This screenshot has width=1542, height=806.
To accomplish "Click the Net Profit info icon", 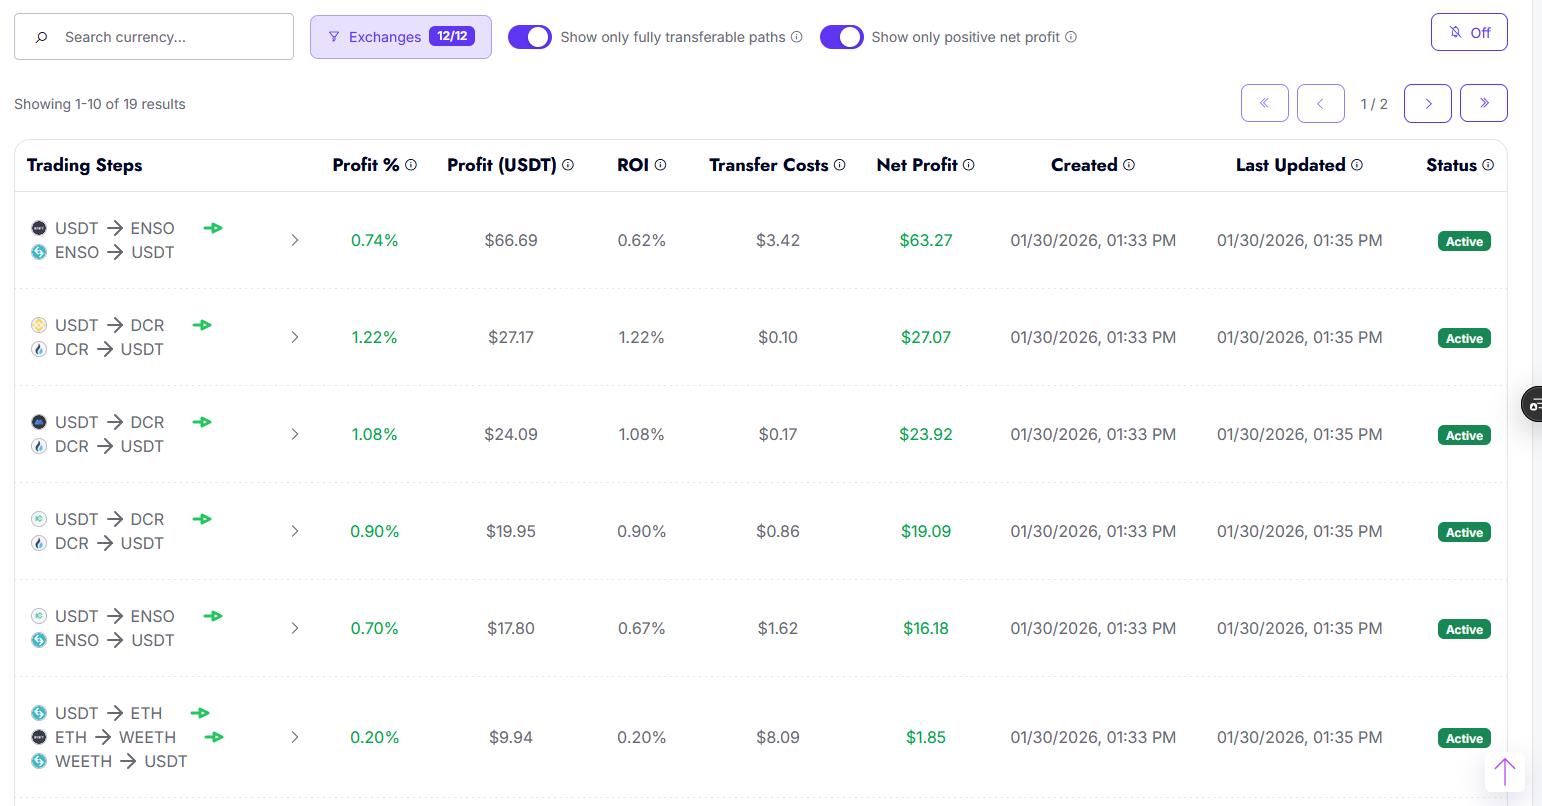I will pos(968,165).
